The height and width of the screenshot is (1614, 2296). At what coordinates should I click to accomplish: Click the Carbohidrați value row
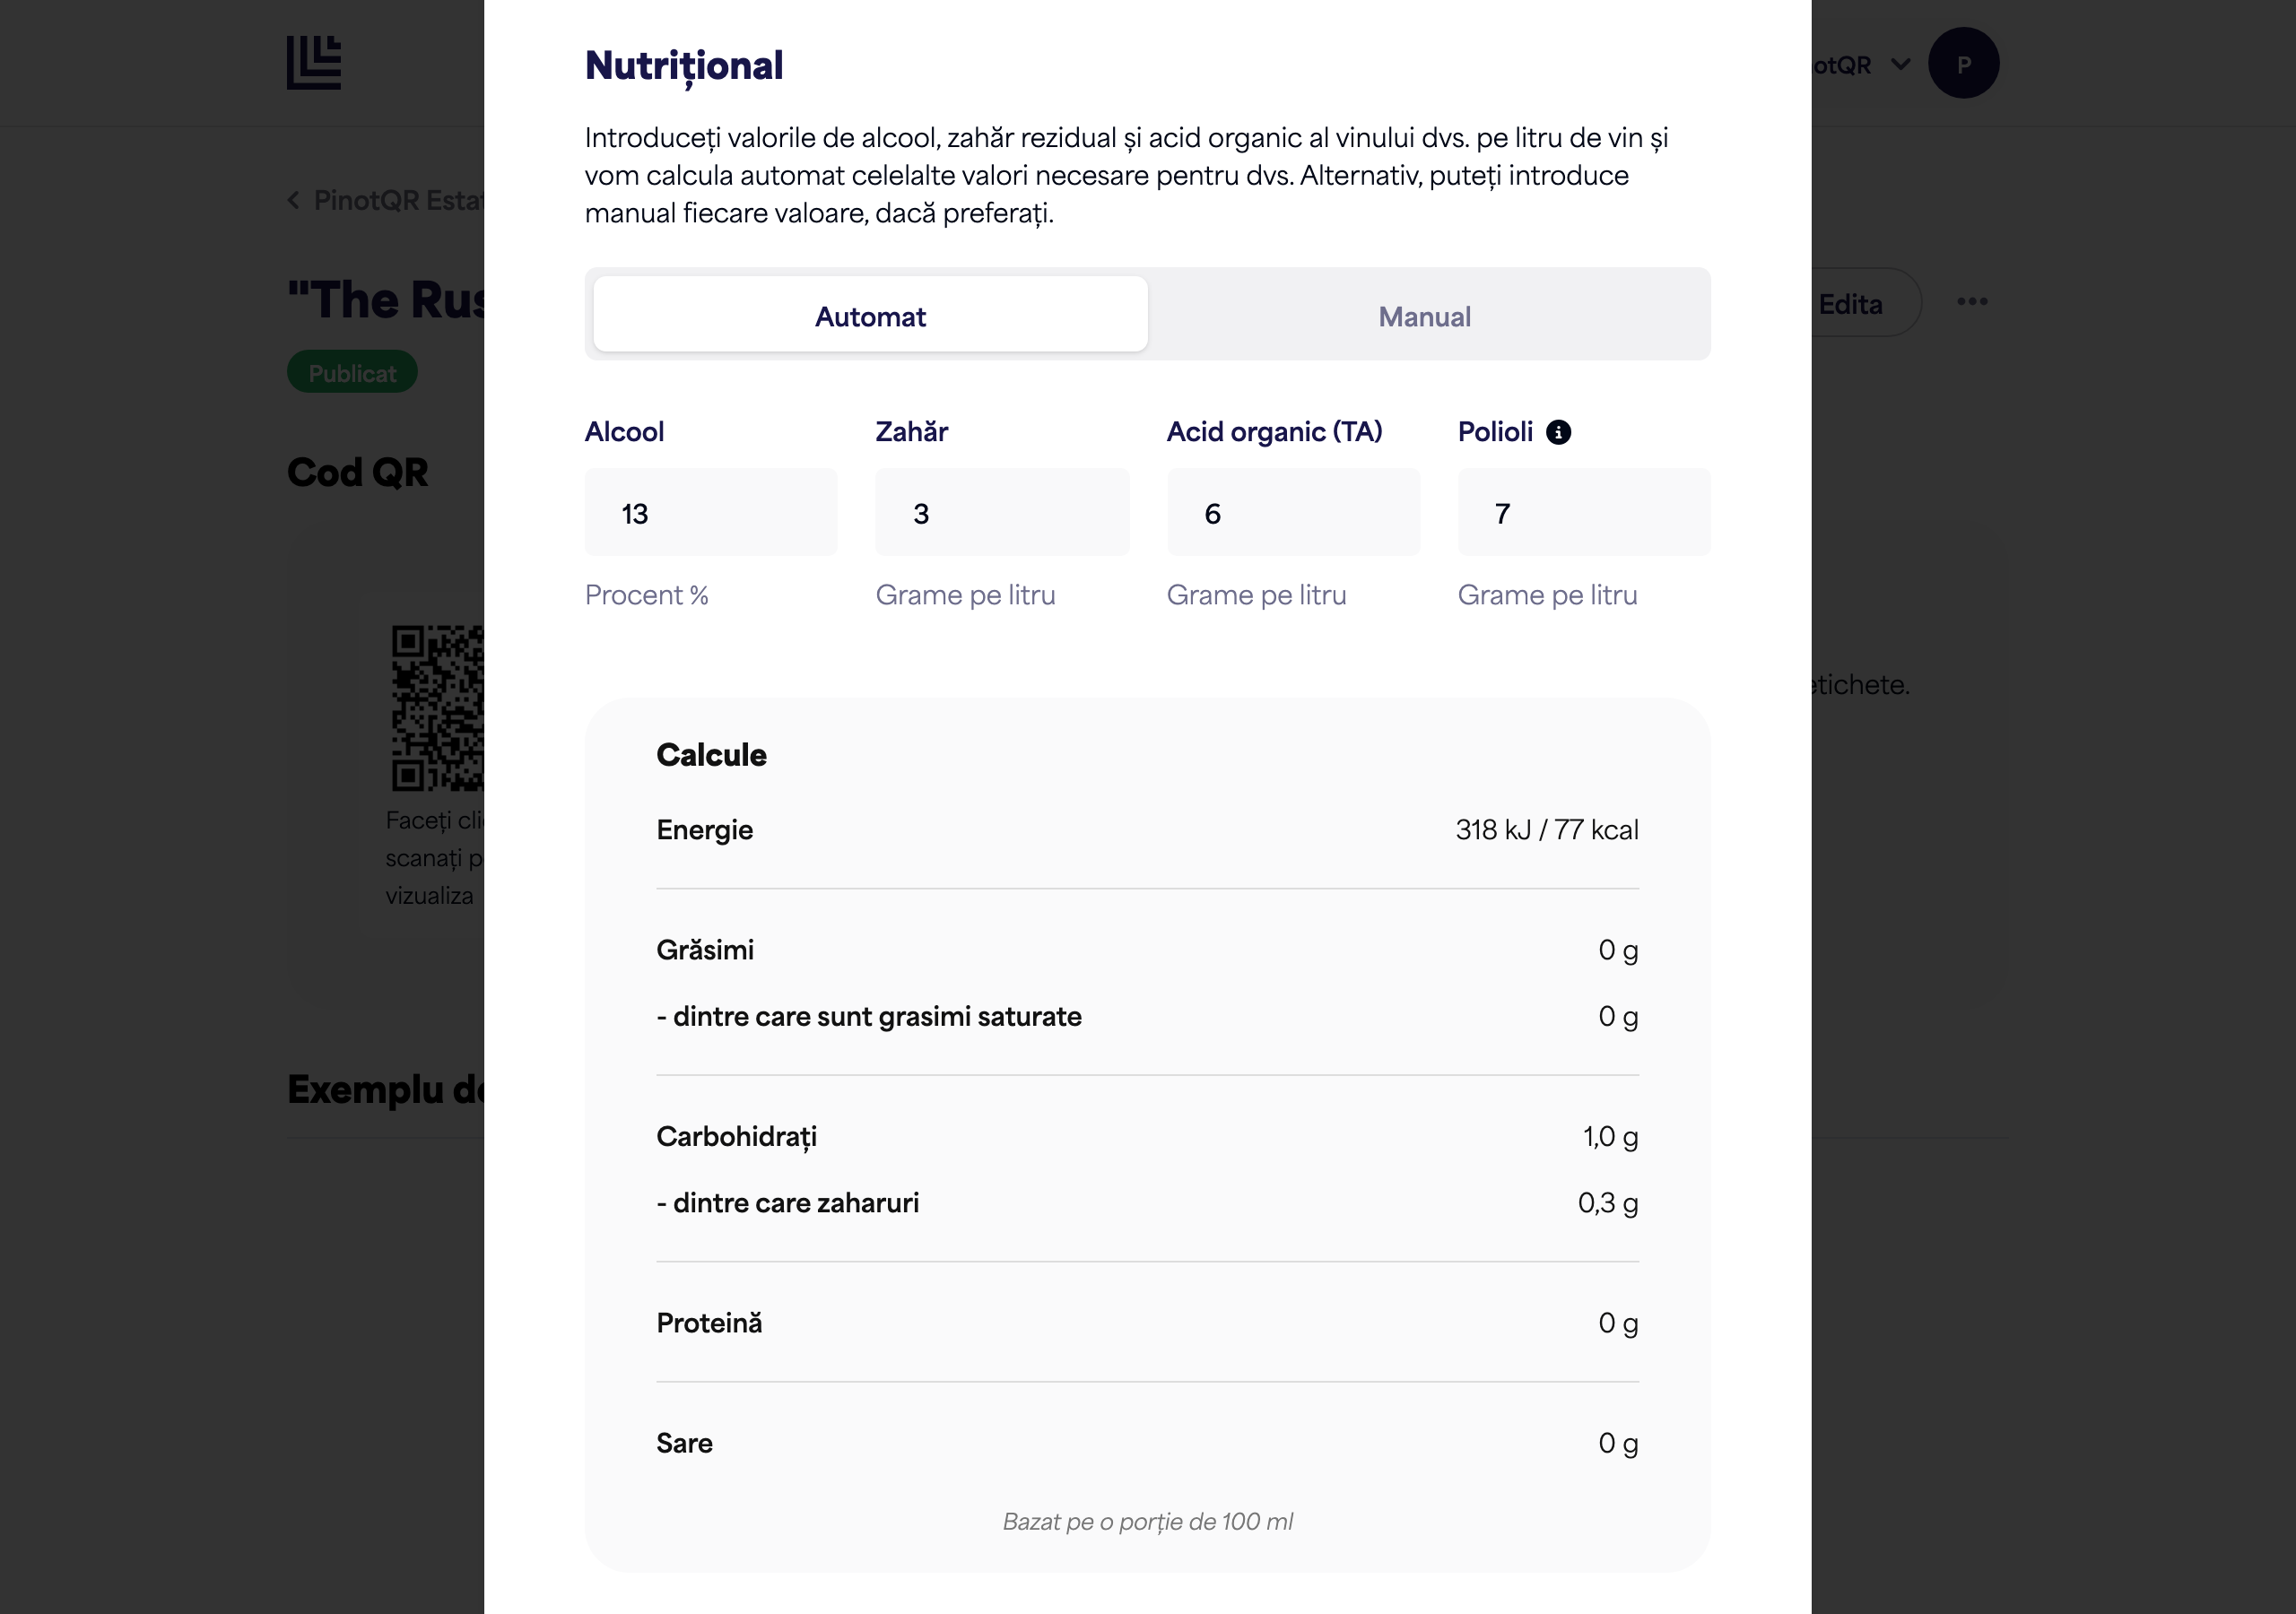[x=1147, y=1136]
